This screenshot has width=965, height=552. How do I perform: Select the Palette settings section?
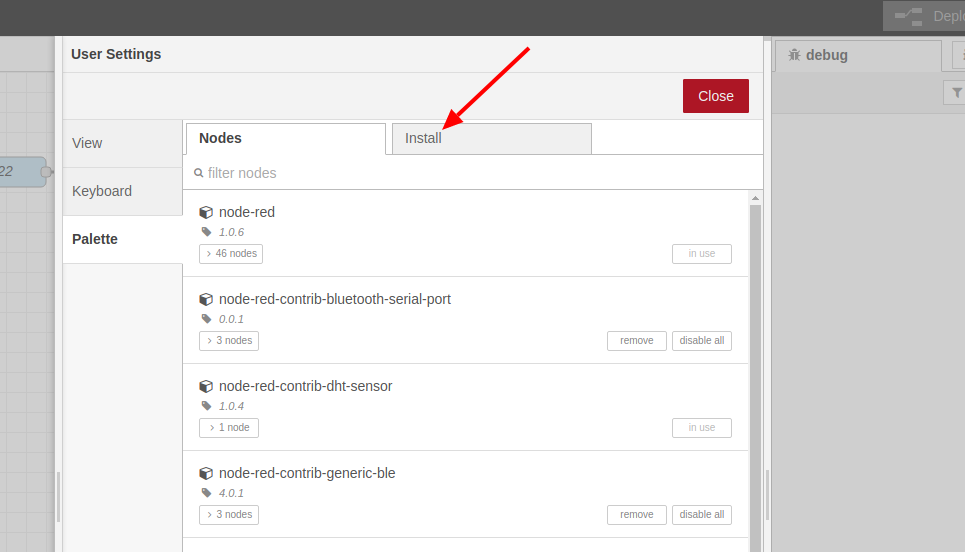pos(122,239)
